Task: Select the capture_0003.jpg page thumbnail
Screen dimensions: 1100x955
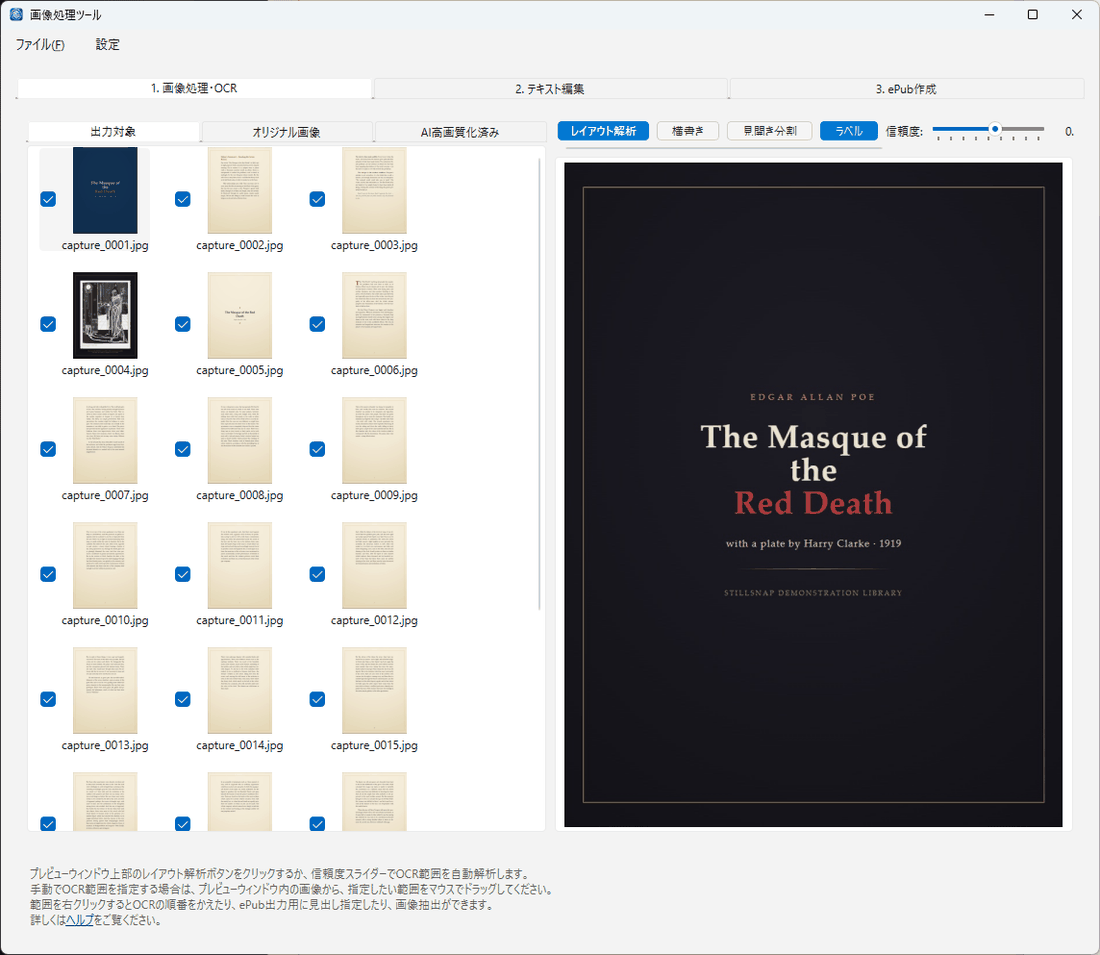Action: 375,190
